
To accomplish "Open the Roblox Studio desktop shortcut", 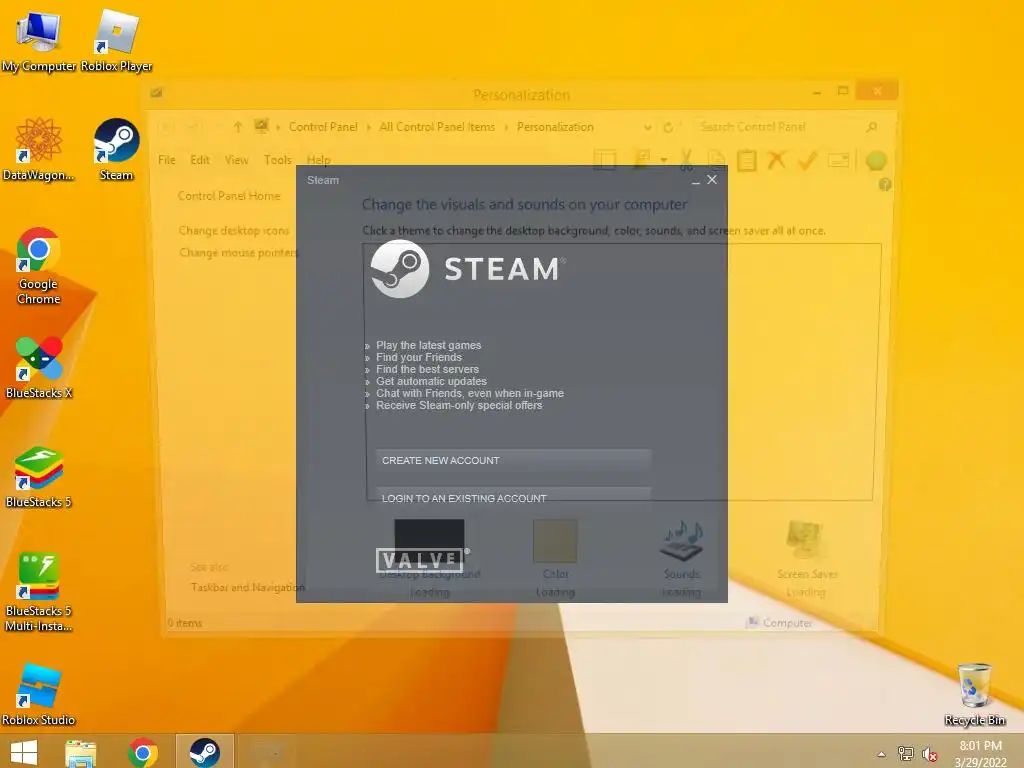I will [39, 695].
